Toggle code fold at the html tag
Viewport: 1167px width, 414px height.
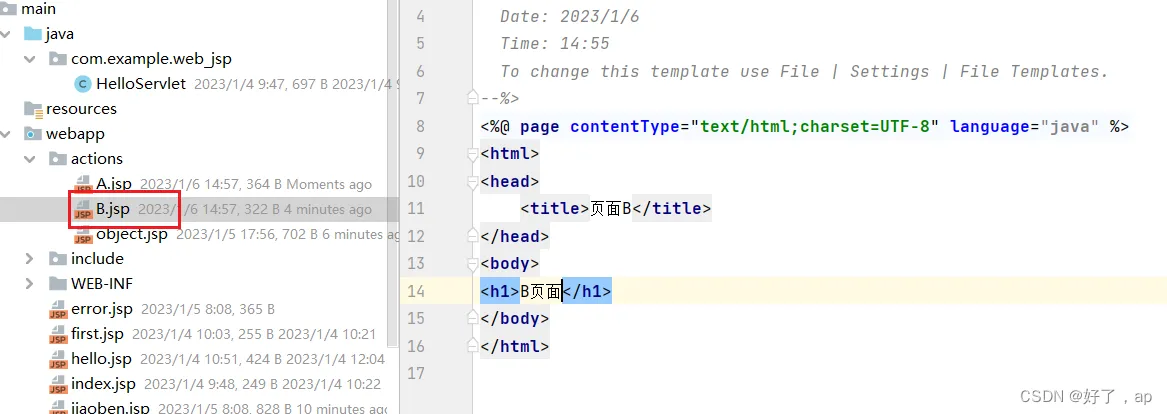[473, 154]
